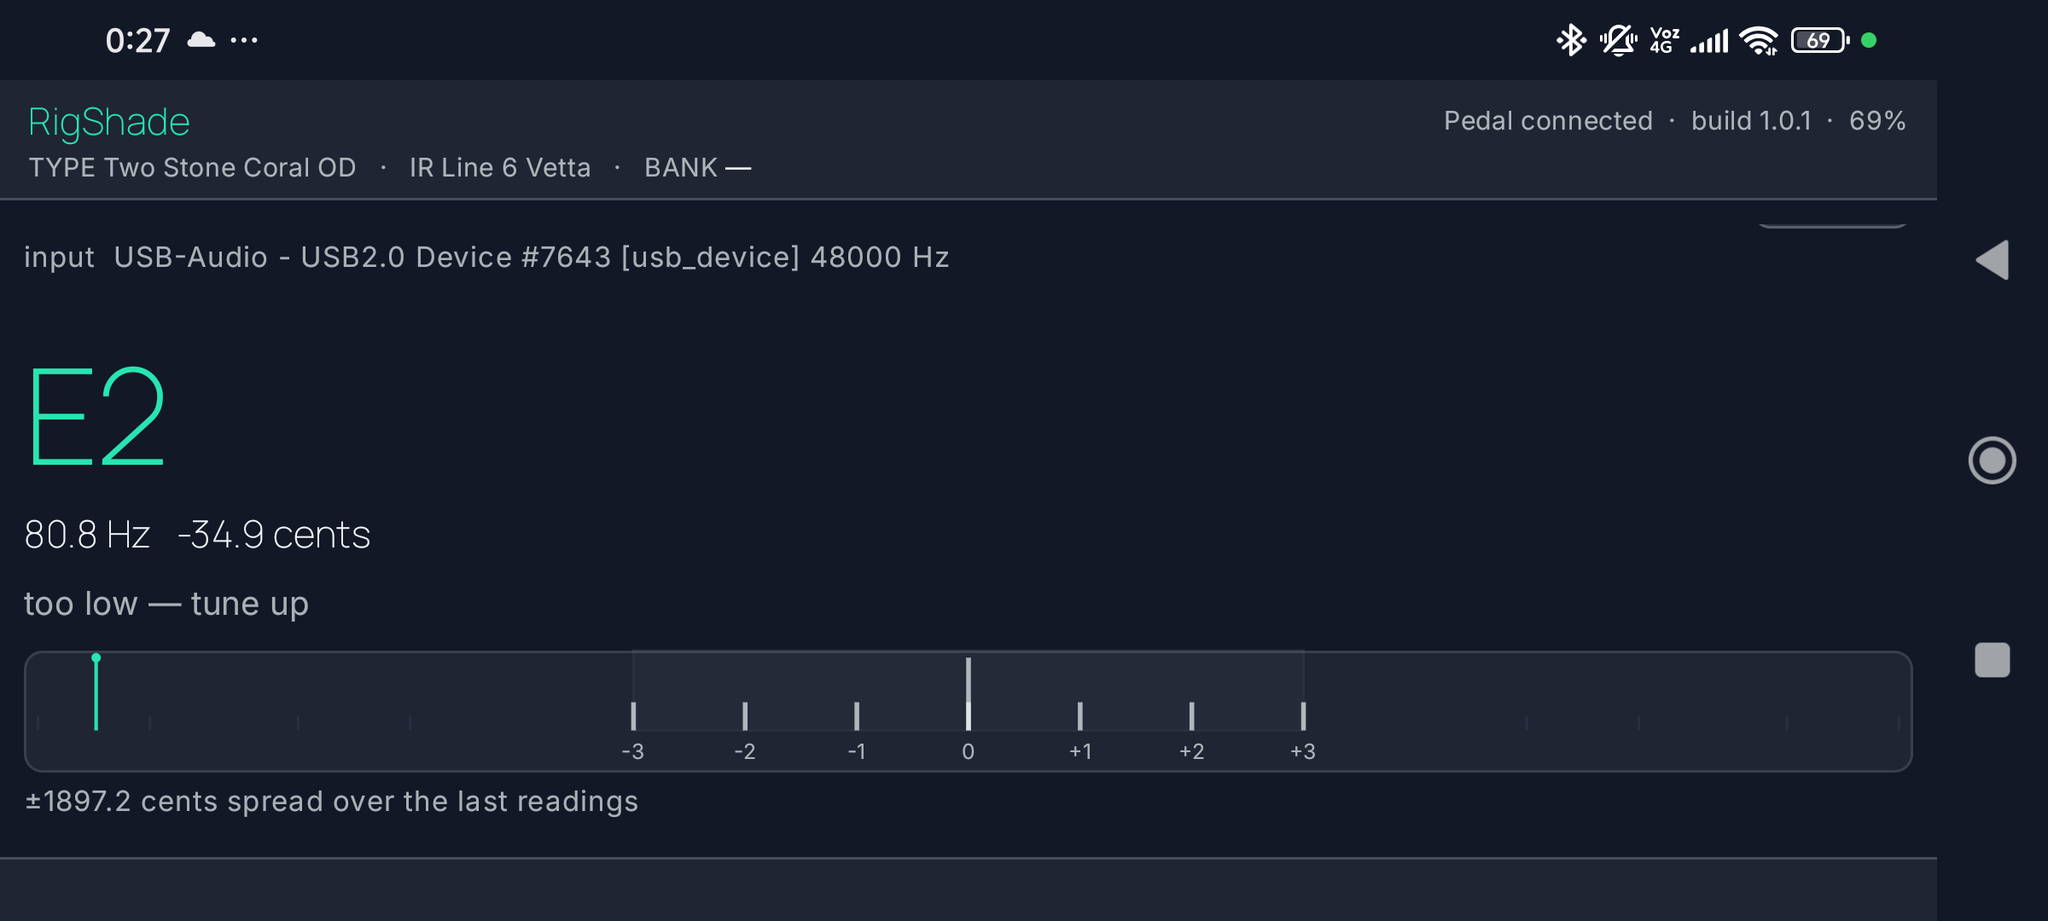Select IR Line 6 Vetta label
Screen dimensions: 2048x921
pyautogui.click(x=500, y=167)
